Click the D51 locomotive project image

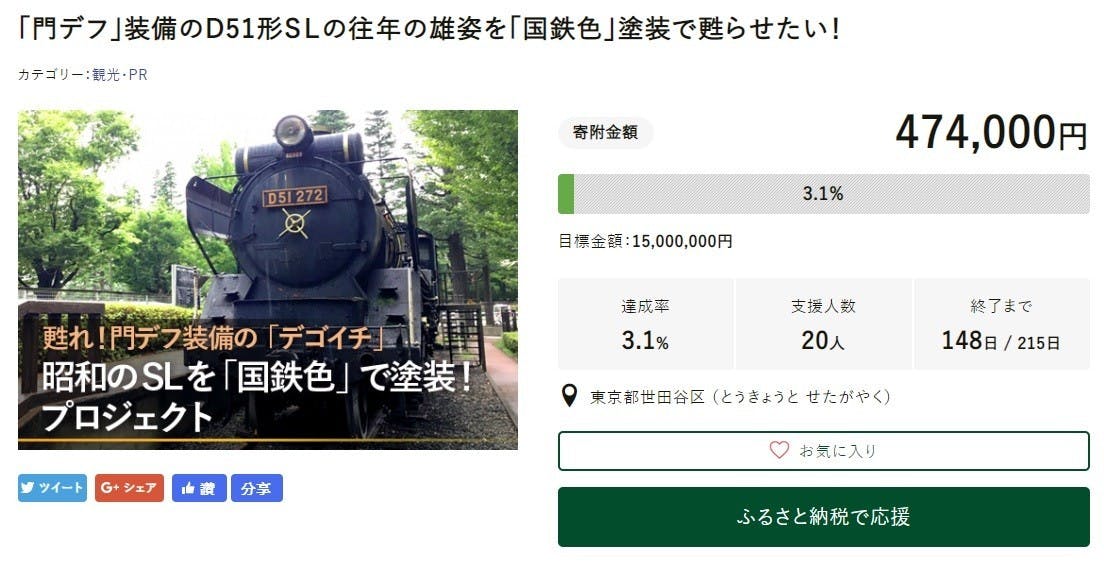[268, 279]
